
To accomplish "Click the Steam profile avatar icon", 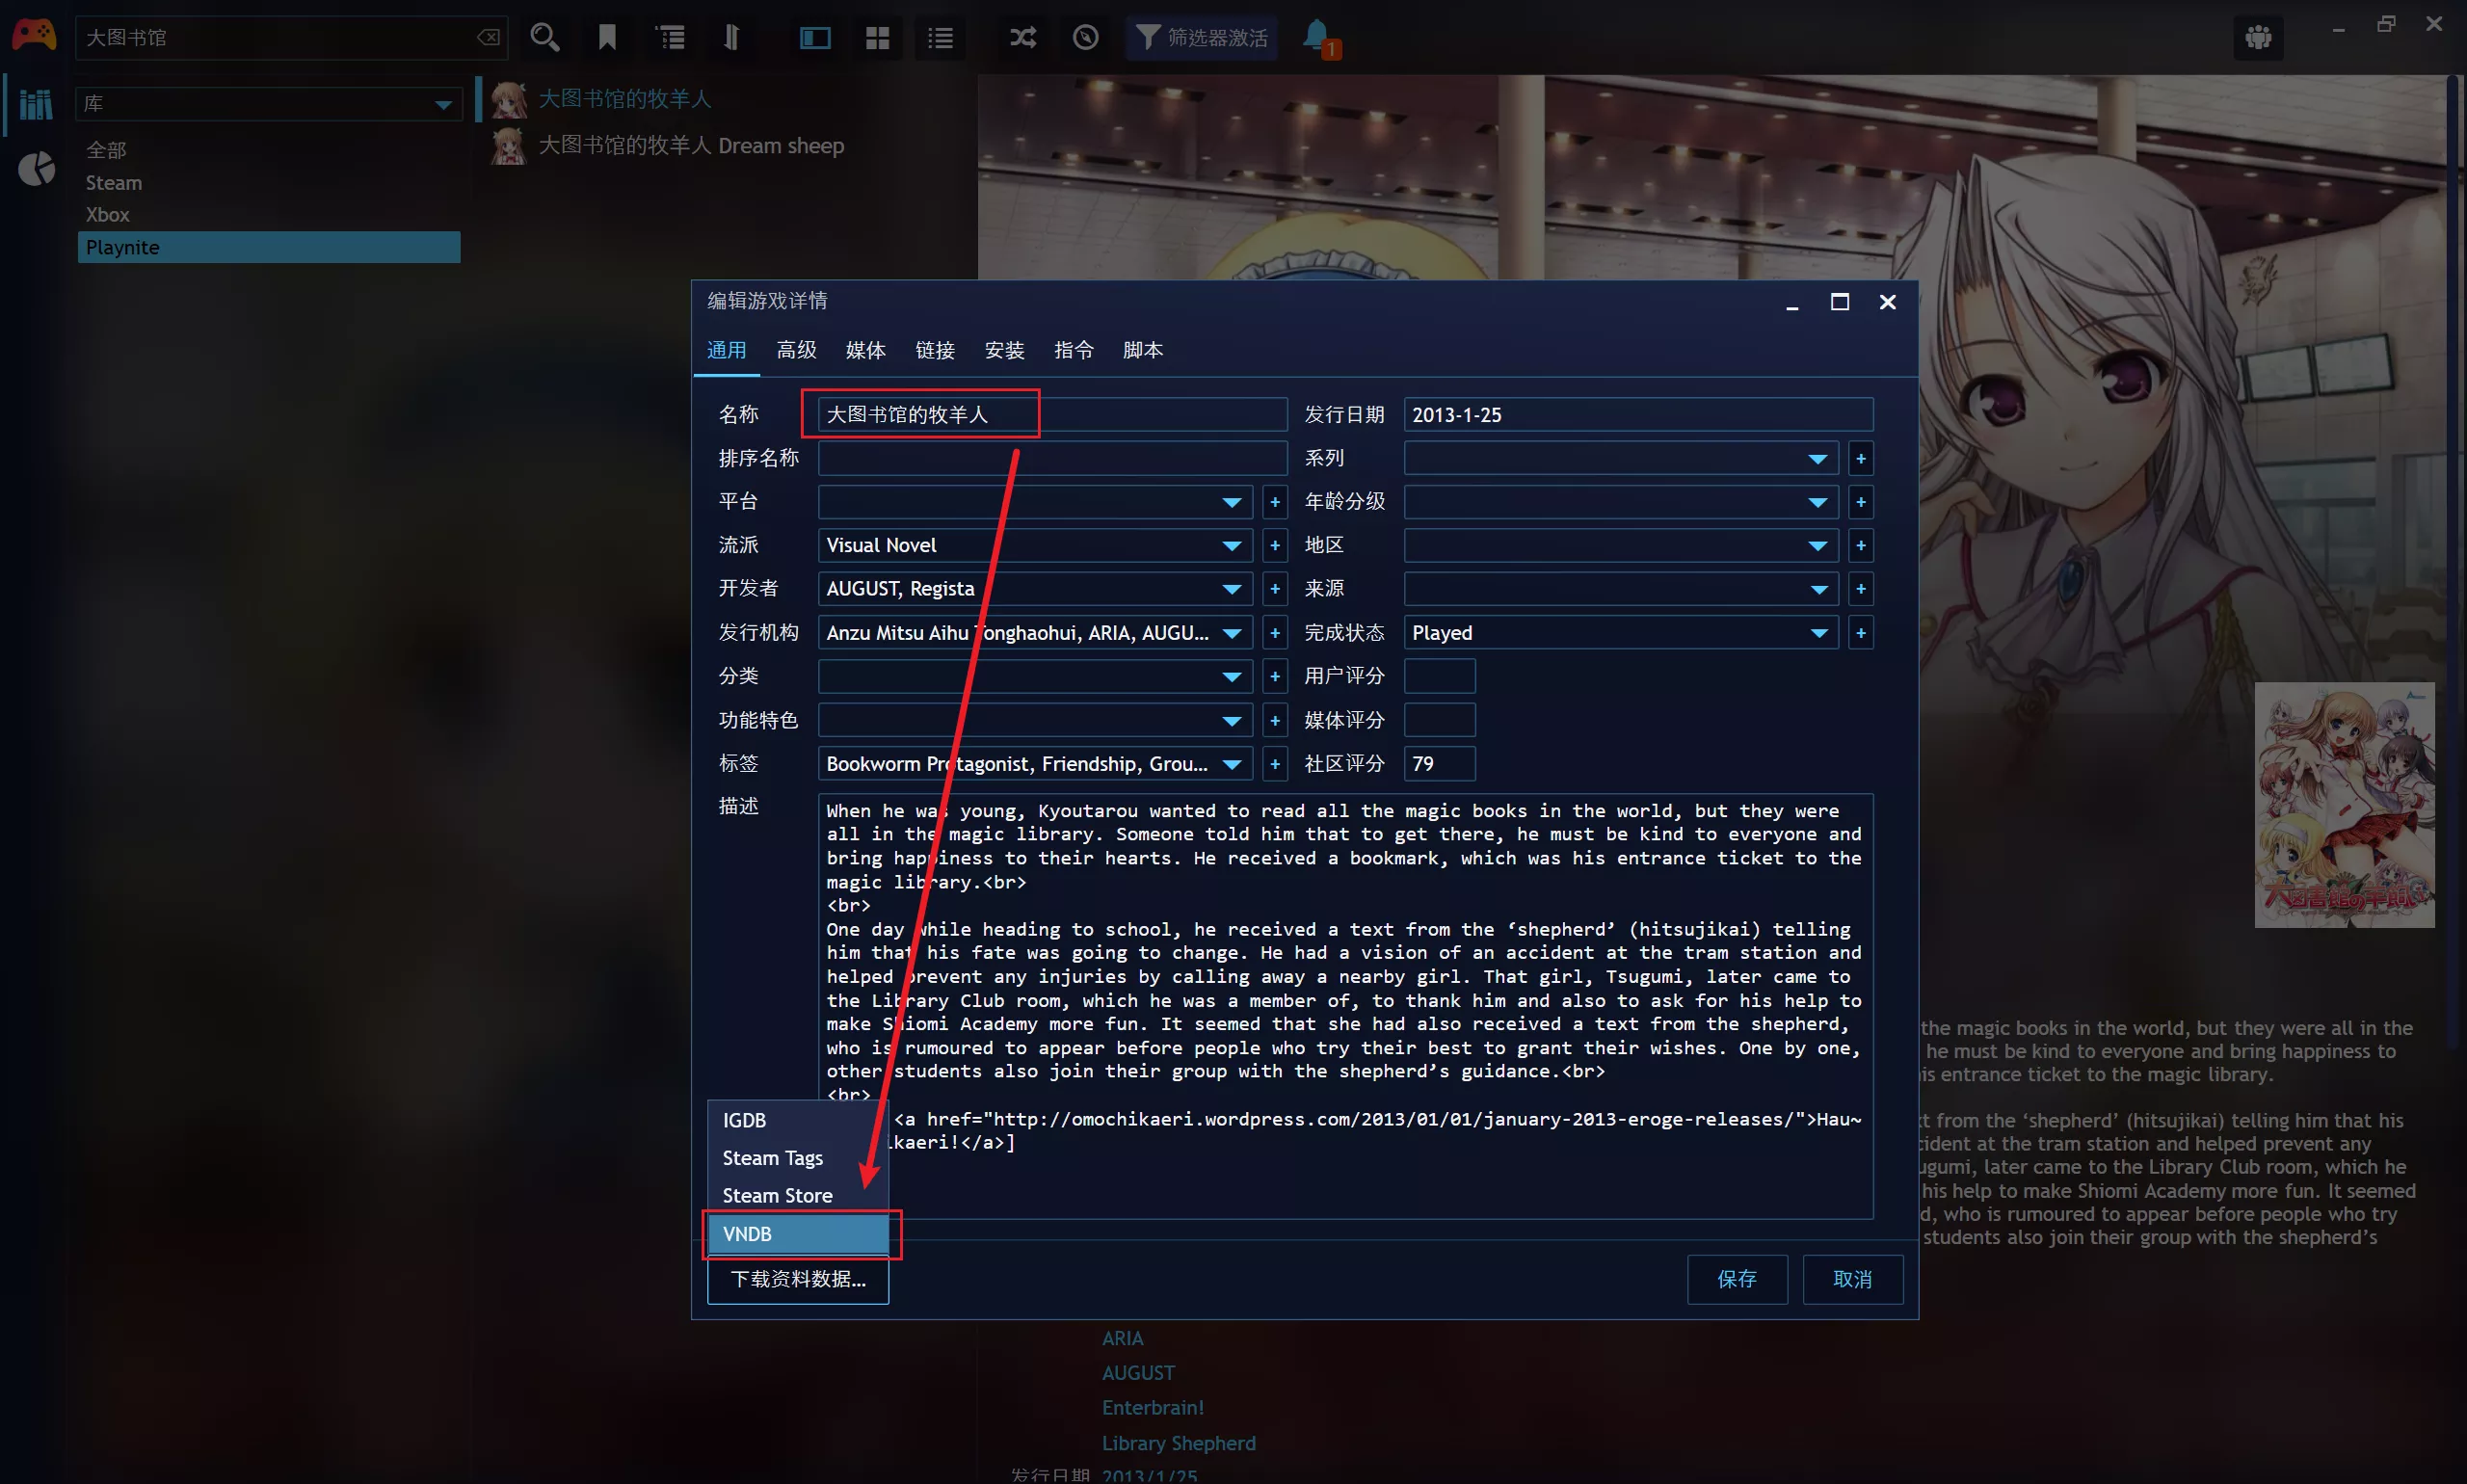I will [x=2257, y=36].
